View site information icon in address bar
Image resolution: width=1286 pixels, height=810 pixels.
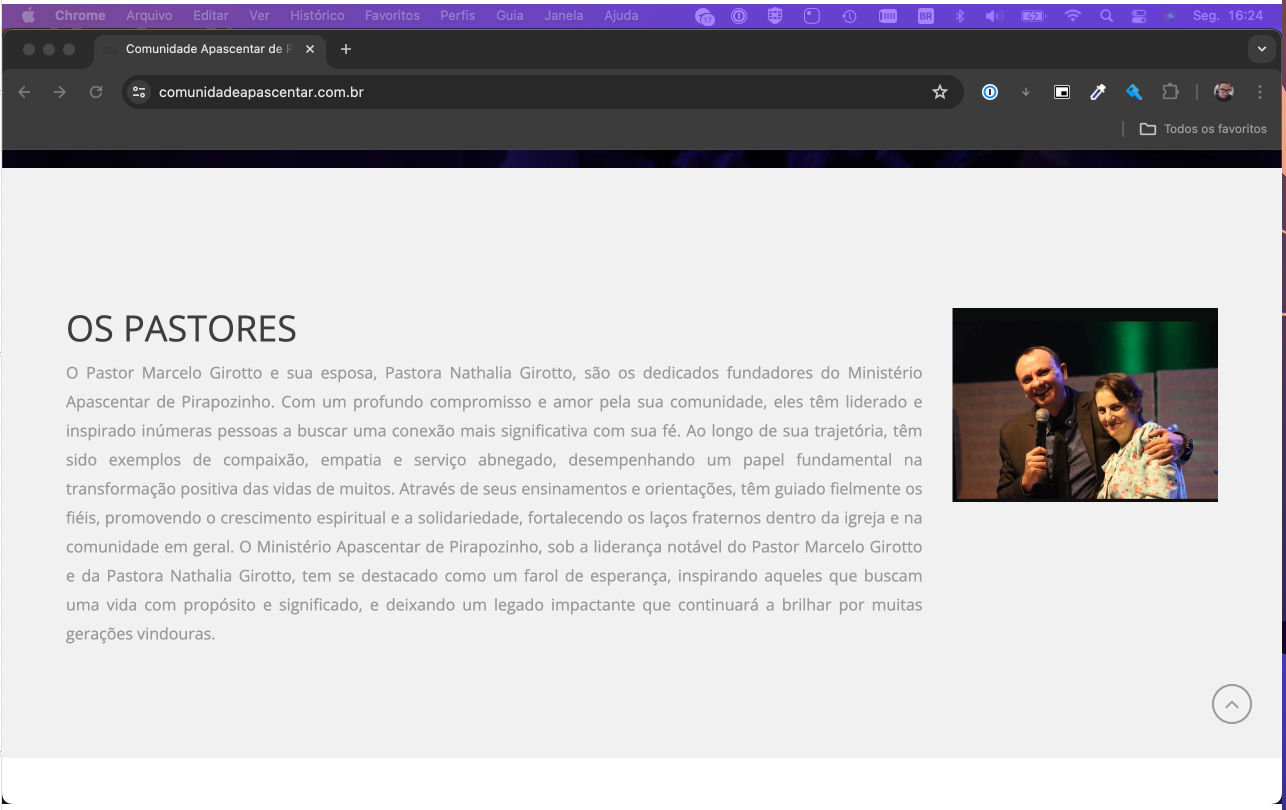pyautogui.click(x=140, y=92)
